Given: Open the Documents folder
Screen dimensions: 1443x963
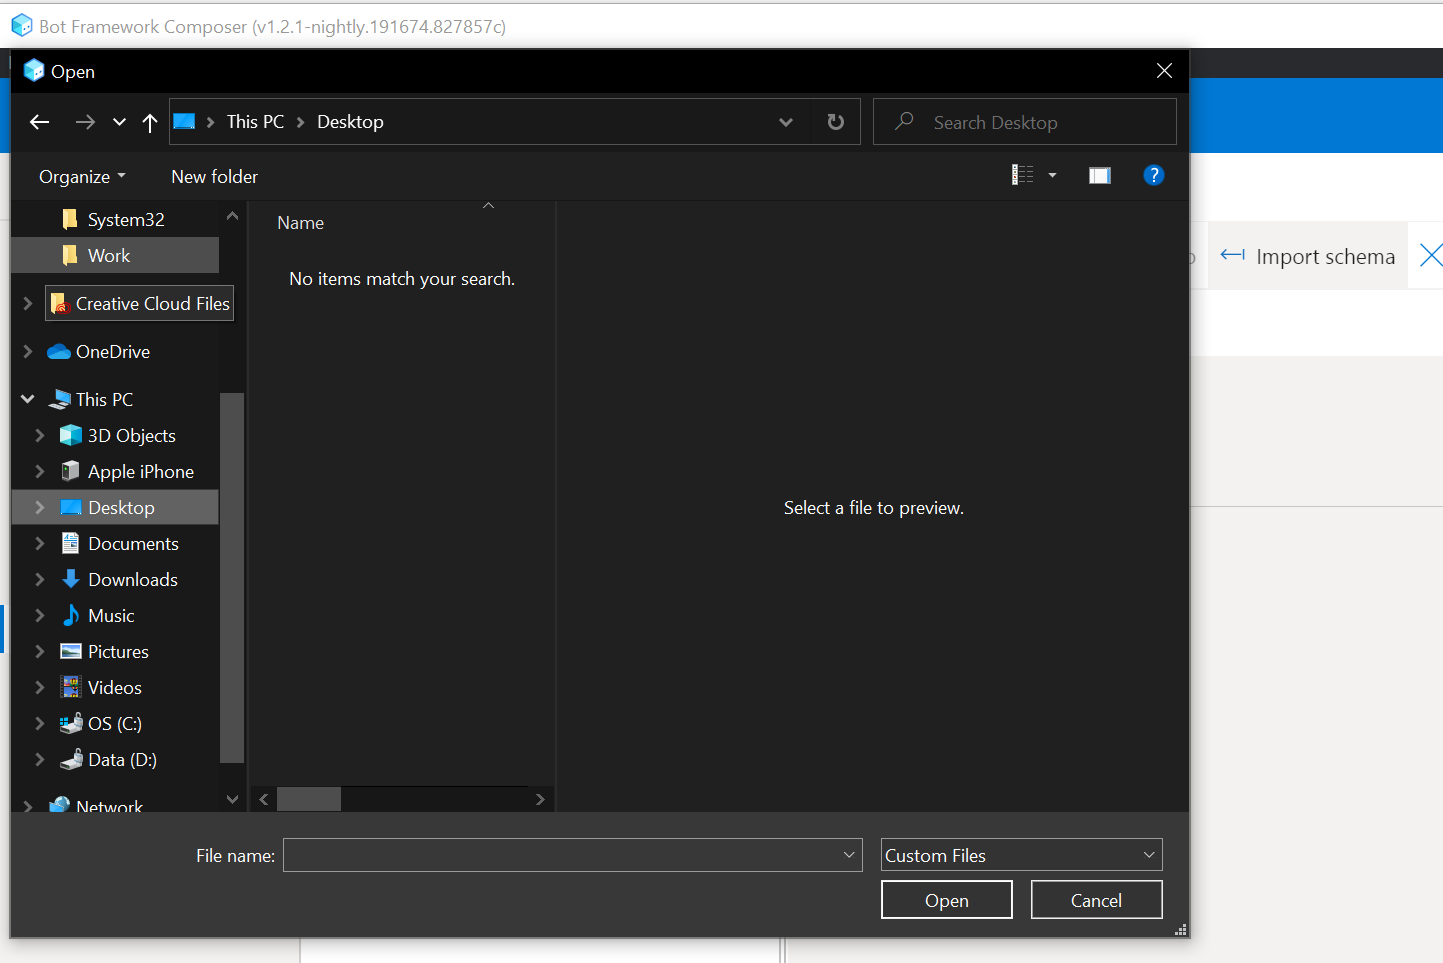Looking at the screenshot, I should (x=120, y=543).
